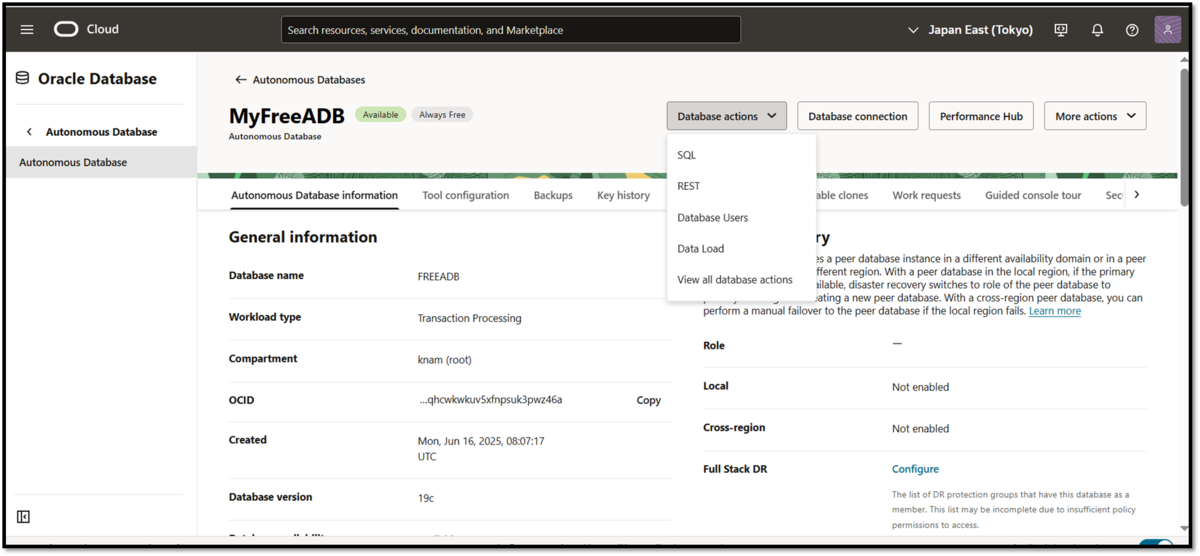Open the notifications bell
Viewport: 1200px width, 556px height.
point(1097,30)
